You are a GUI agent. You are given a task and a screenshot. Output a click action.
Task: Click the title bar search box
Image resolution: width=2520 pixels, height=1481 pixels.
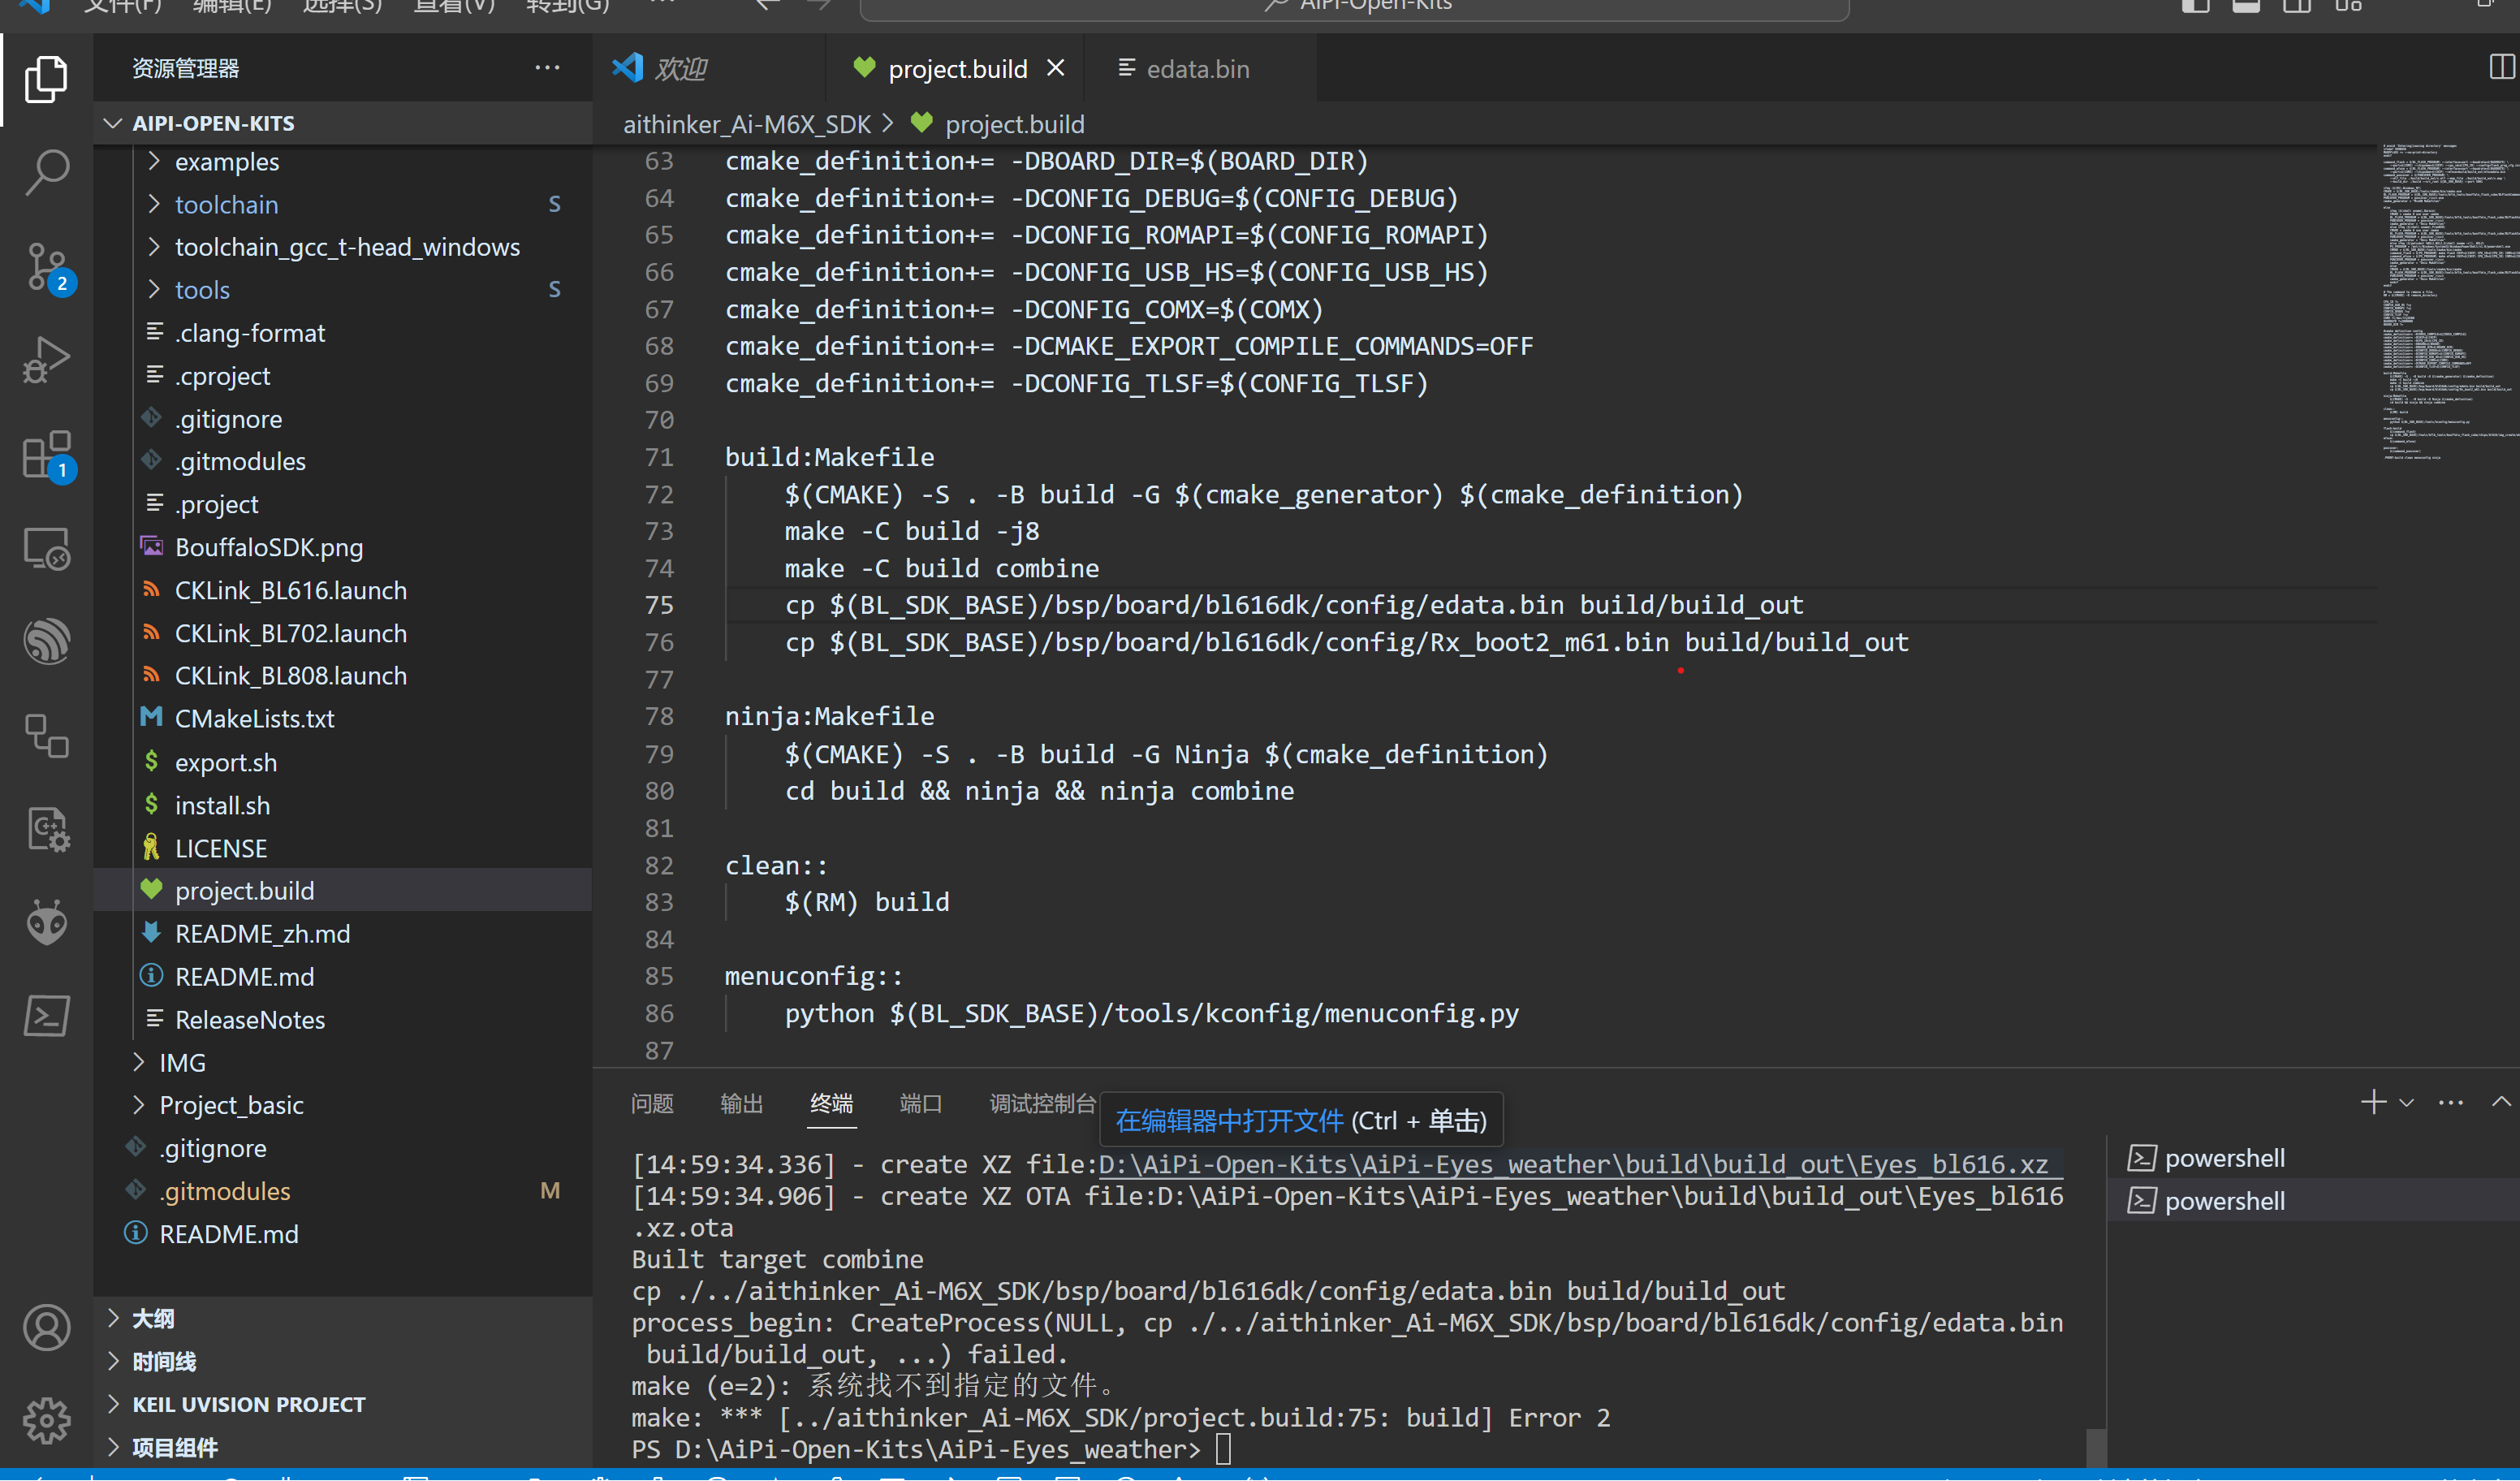point(1354,8)
